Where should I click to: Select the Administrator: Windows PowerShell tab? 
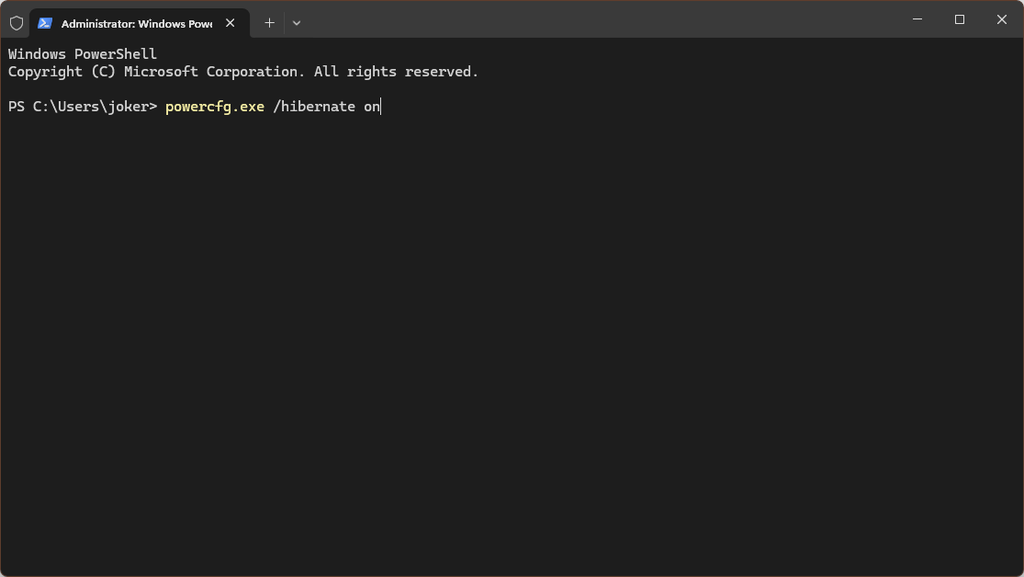click(140, 23)
